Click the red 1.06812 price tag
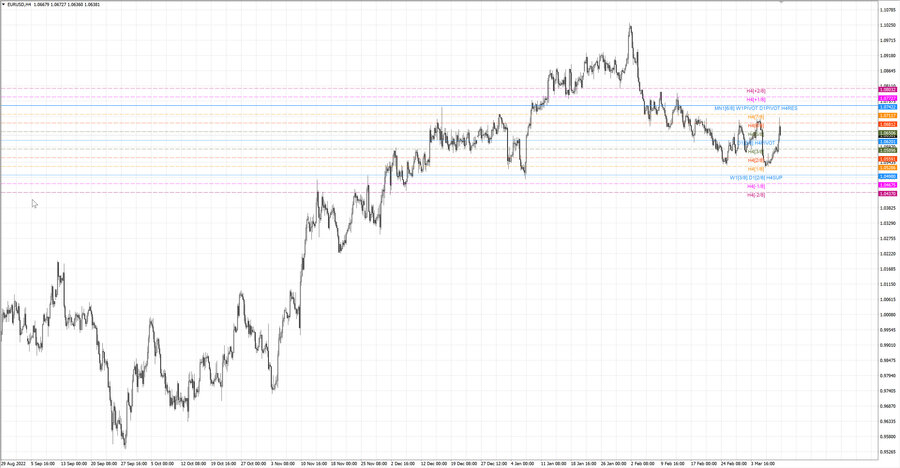 [888, 124]
